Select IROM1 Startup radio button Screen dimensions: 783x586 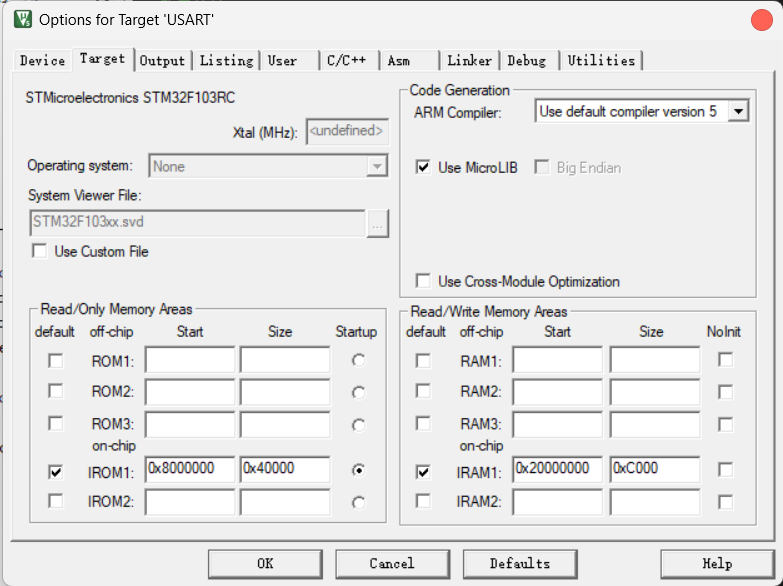point(358,470)
